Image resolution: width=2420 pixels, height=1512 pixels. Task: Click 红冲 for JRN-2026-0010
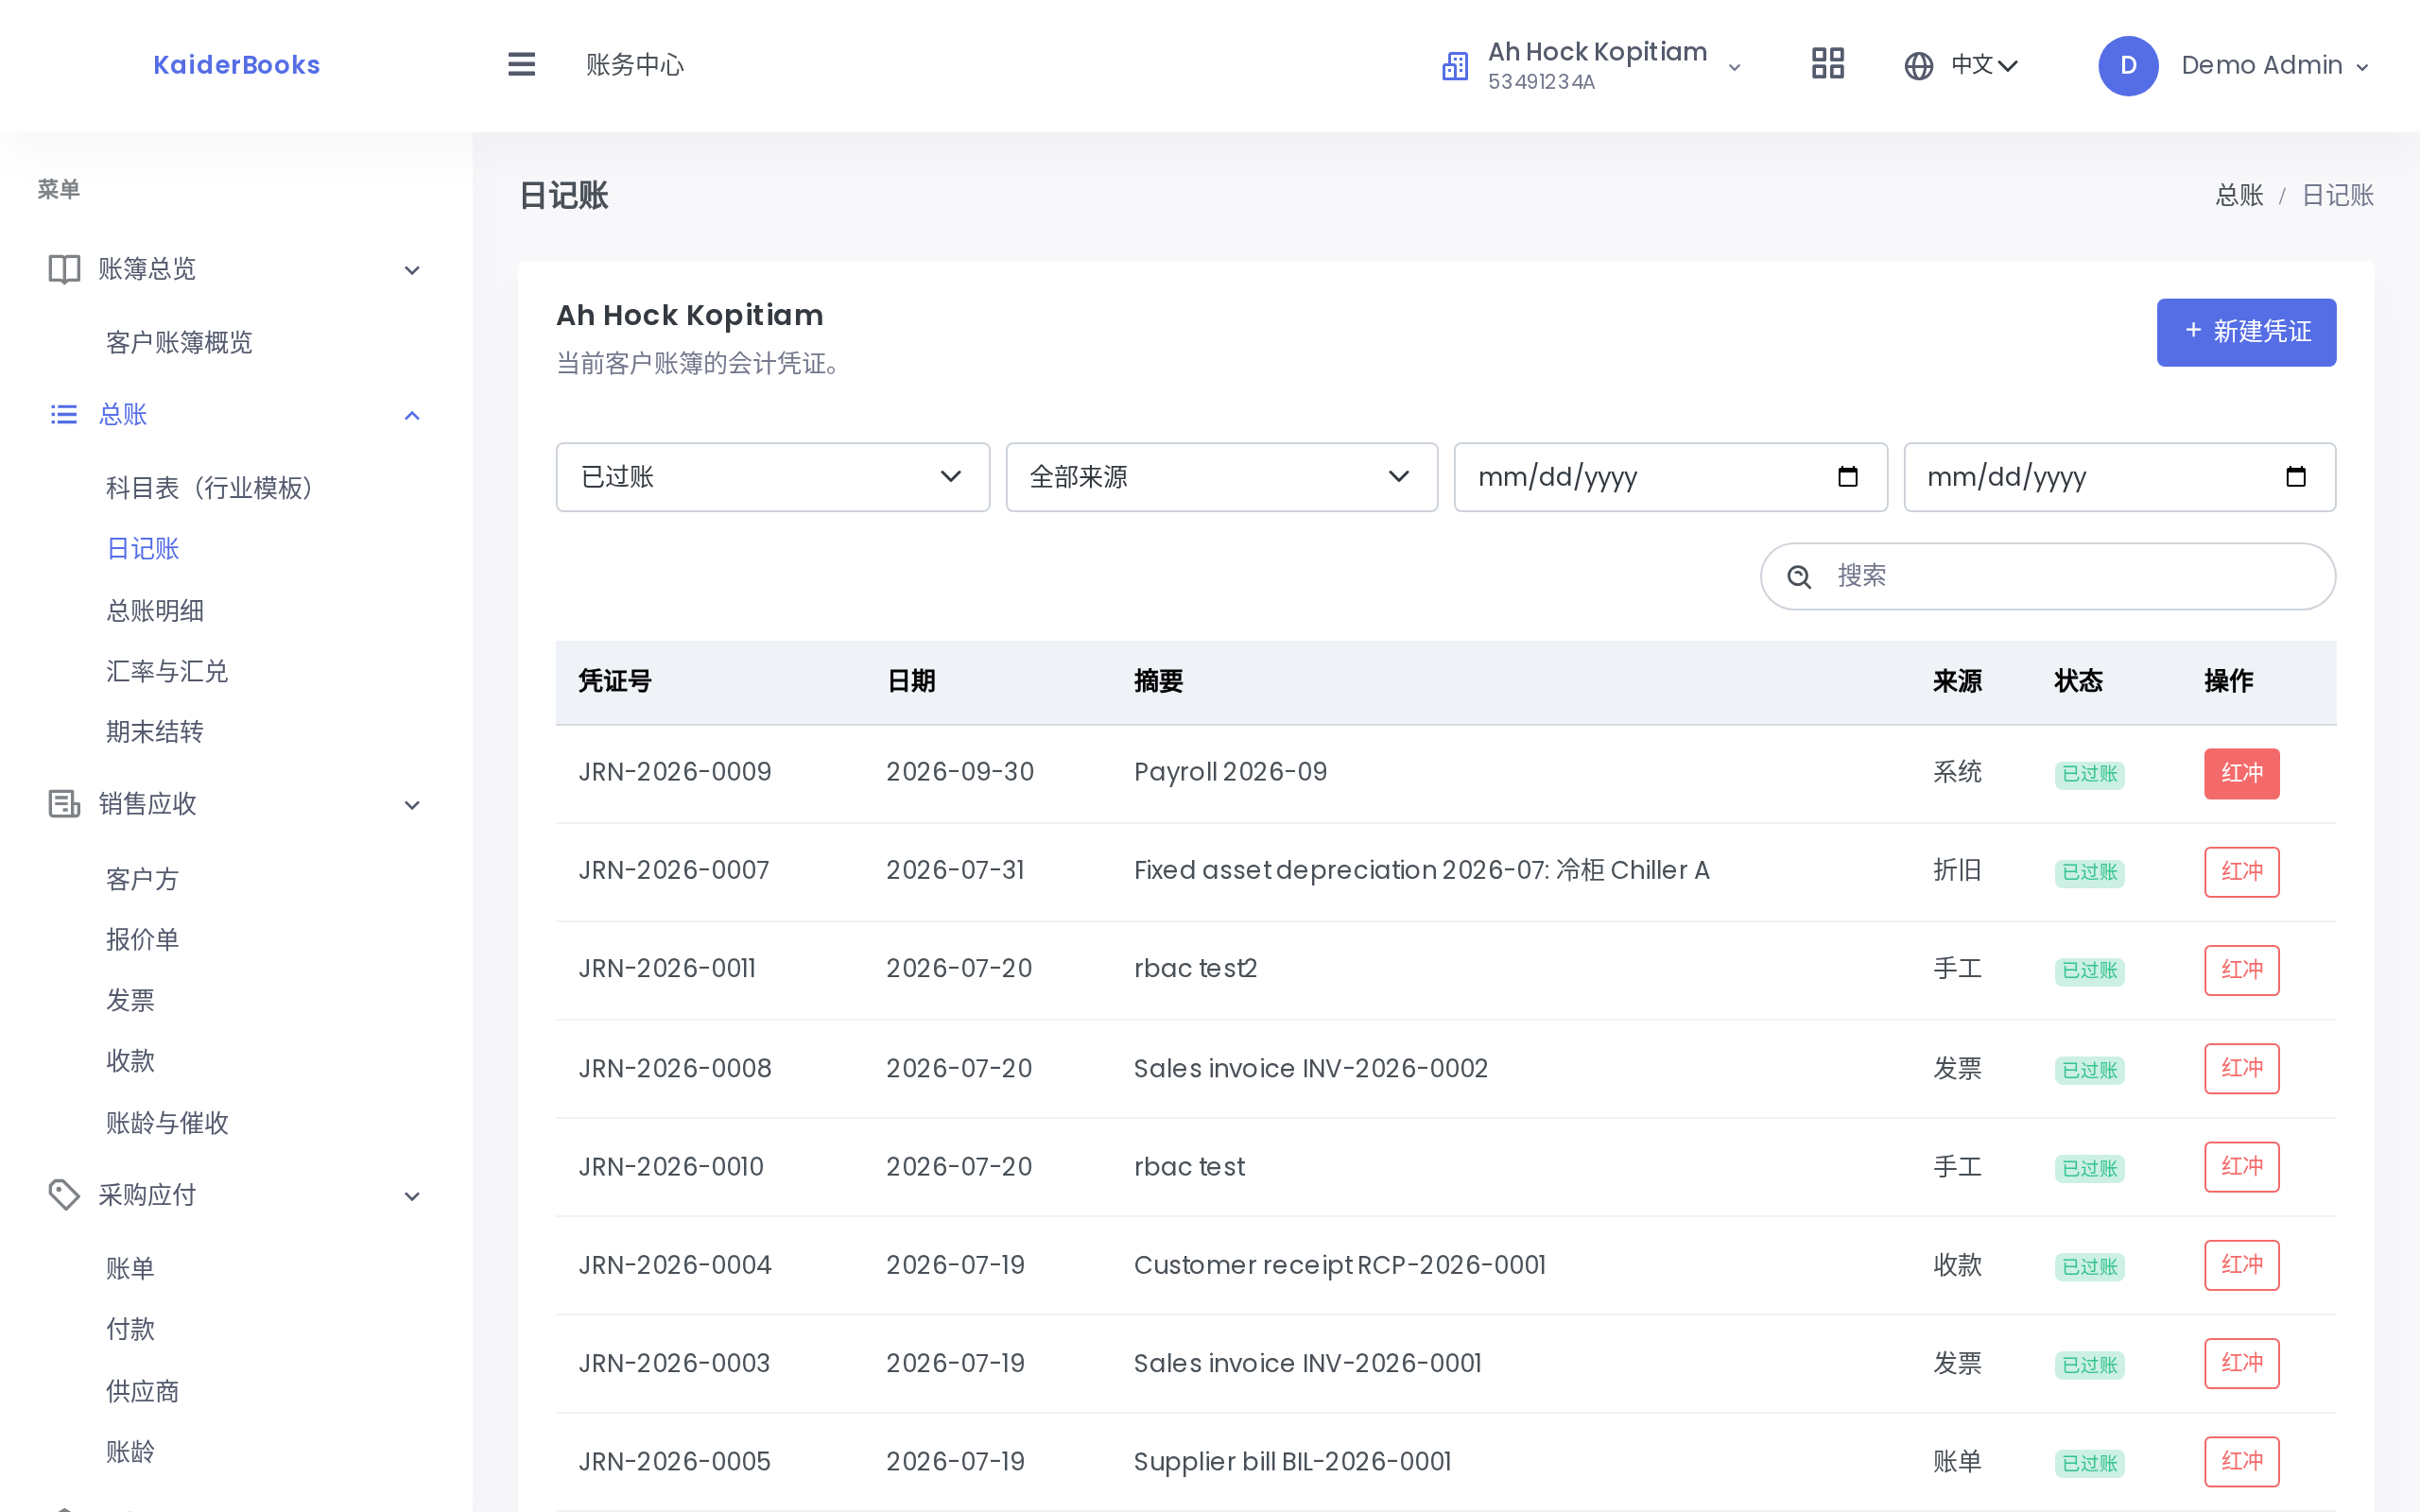click(2241, 1166)
